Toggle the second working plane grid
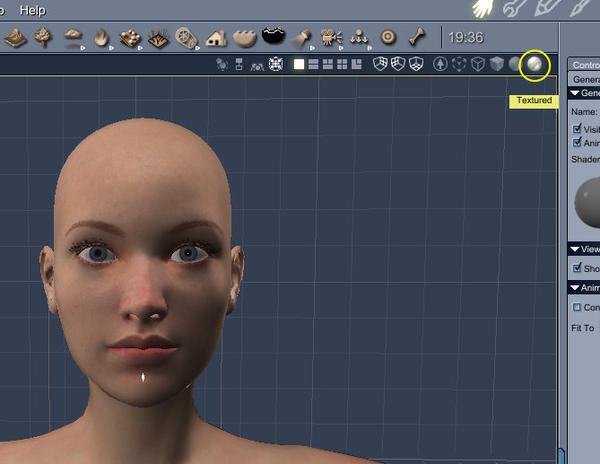The image size is (600, 464). 398,64
